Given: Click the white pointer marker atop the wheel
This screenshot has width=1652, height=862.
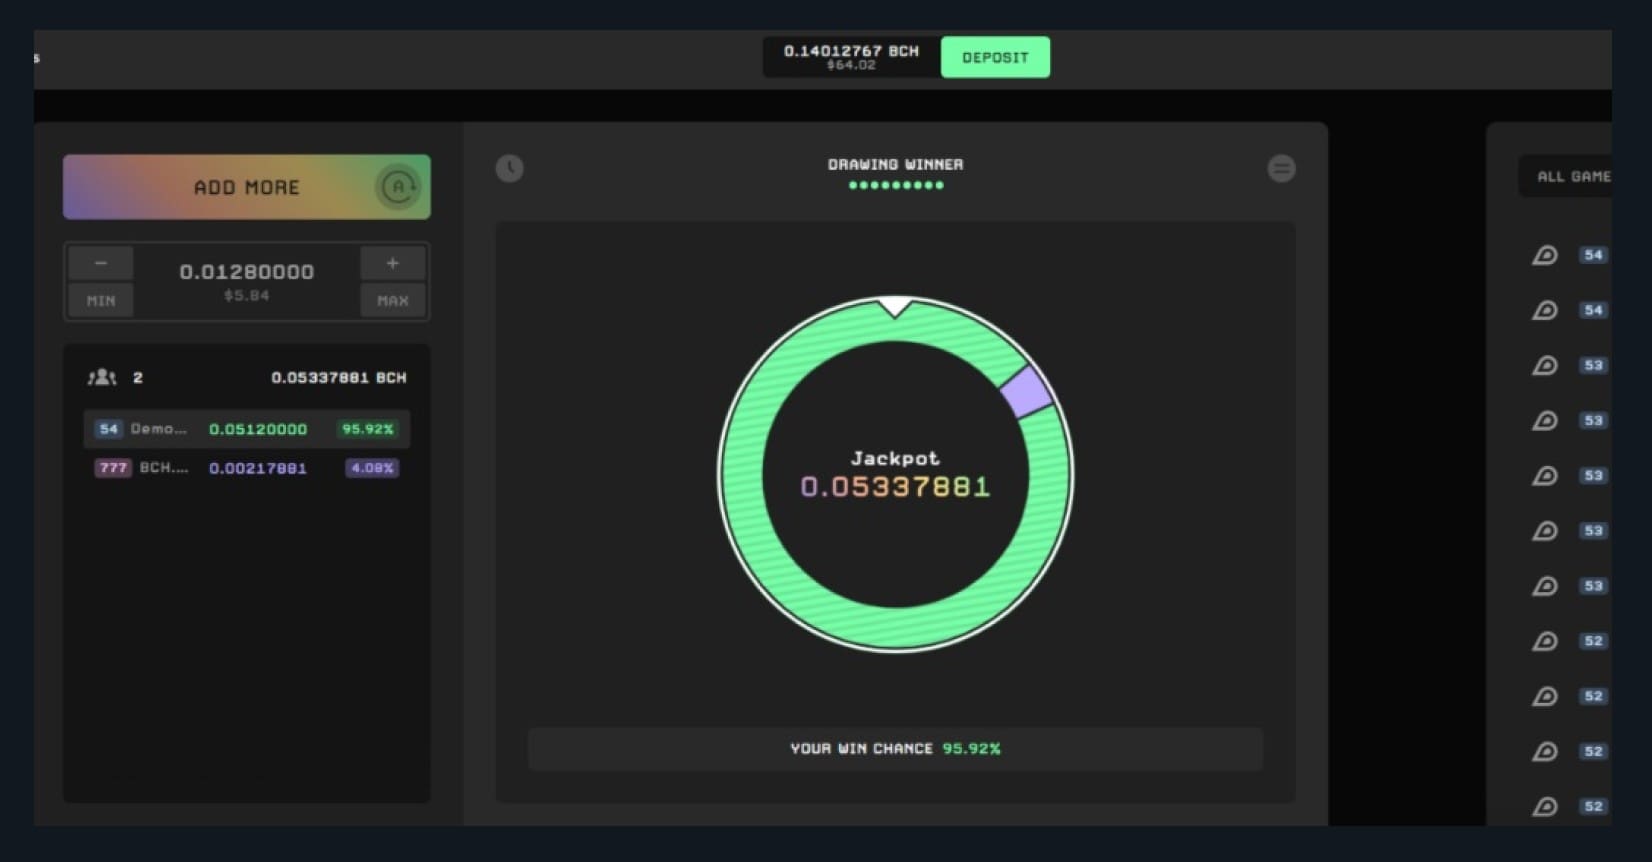Looking at the screenshot, I should [x=895, y=306].
